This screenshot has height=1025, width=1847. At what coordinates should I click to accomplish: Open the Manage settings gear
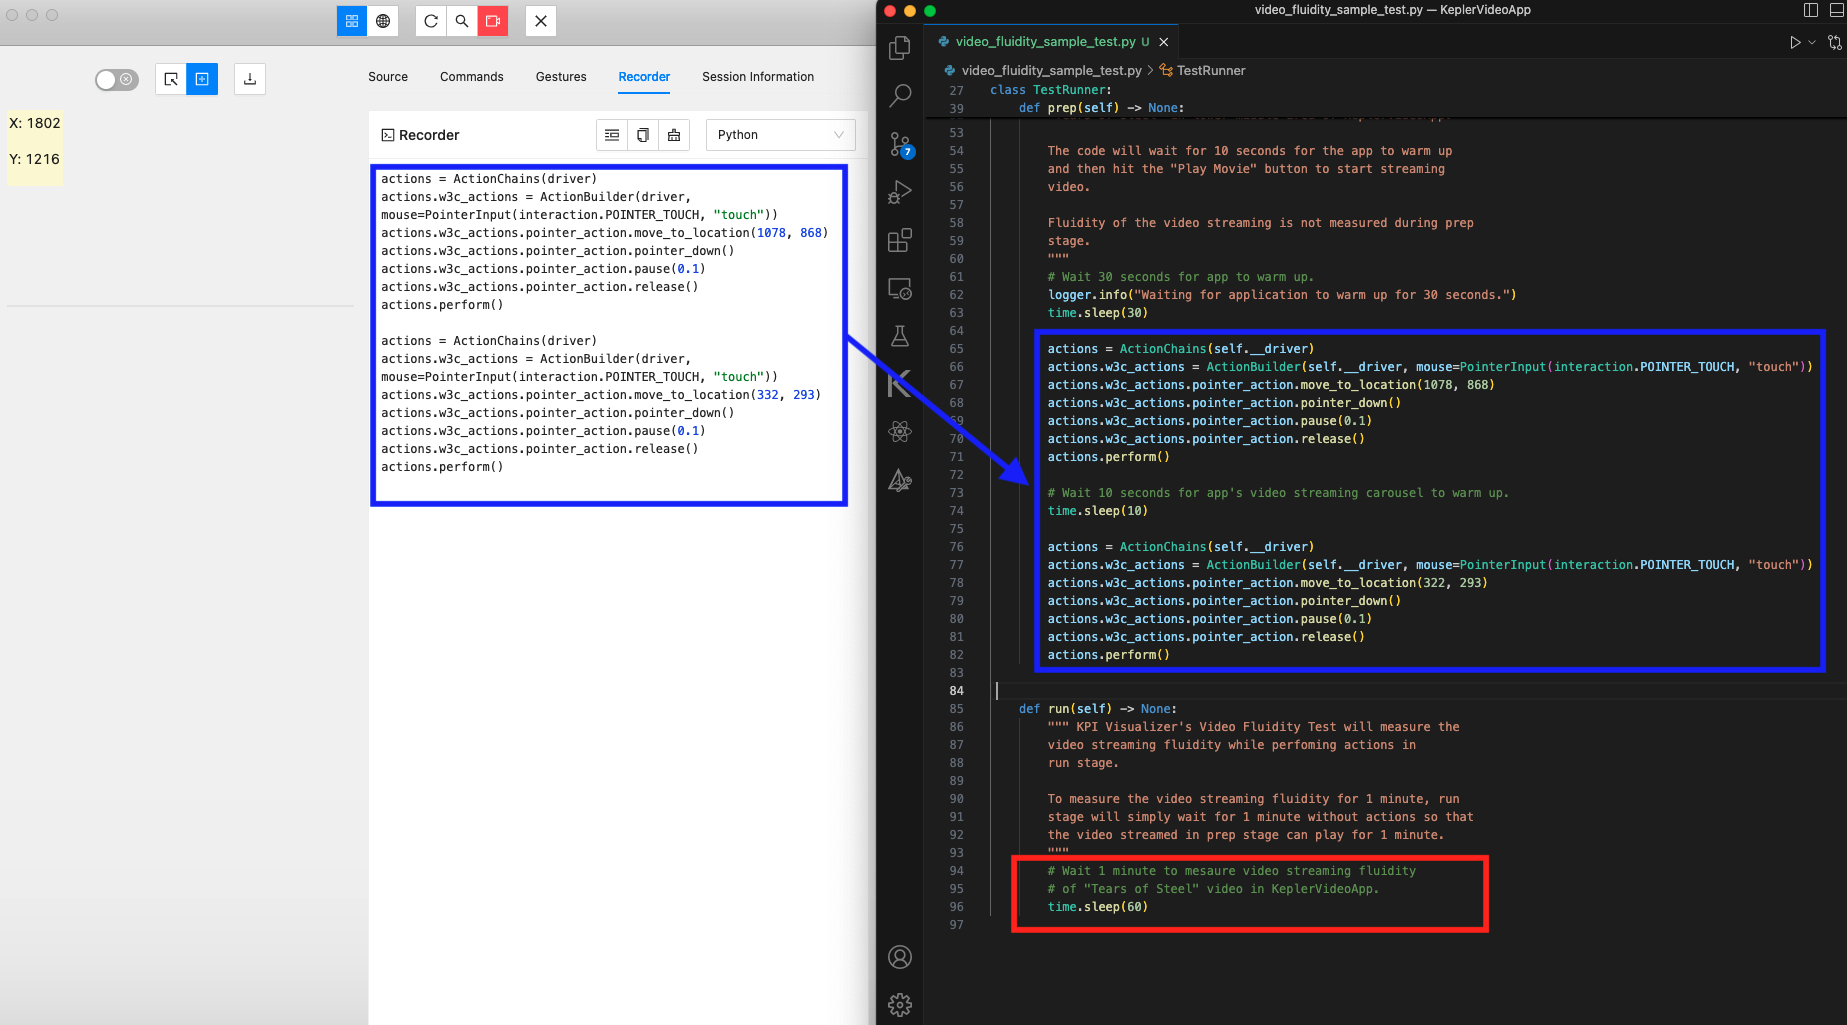tap(900, 1004)
